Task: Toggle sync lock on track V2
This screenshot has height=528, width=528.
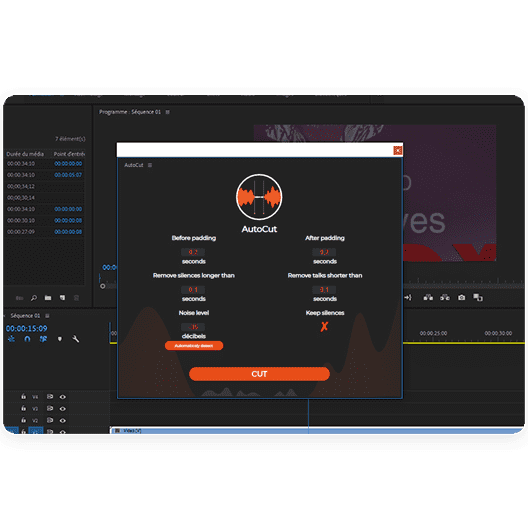Action: coord(50,420)
